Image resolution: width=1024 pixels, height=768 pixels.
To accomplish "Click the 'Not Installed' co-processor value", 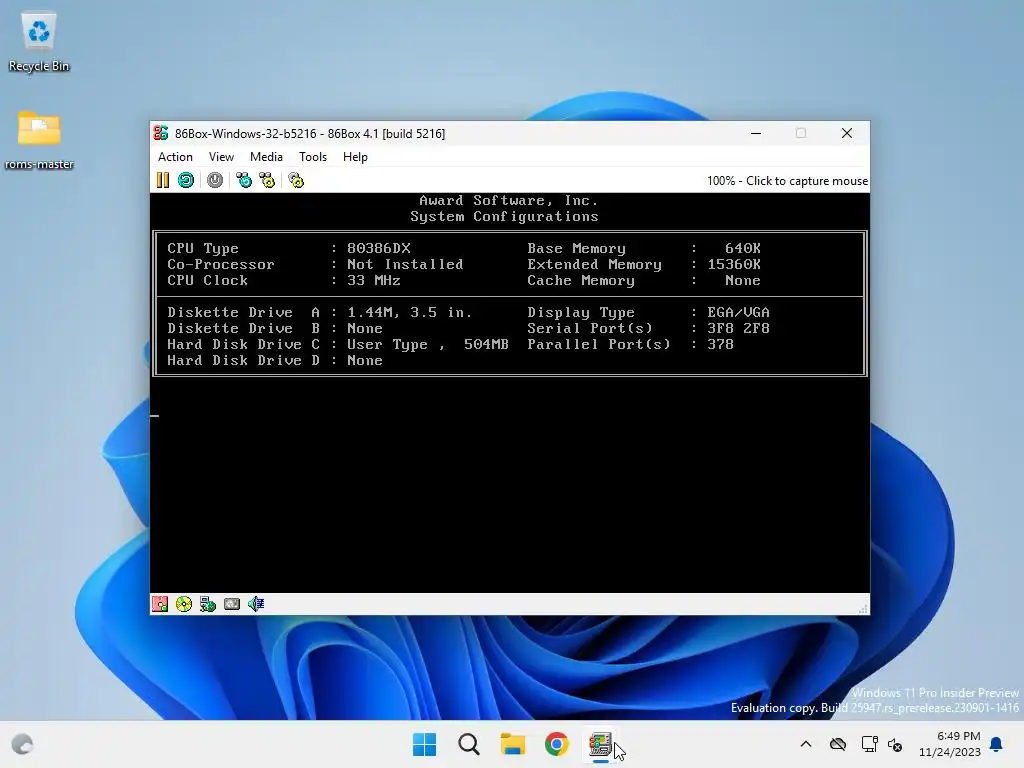I will tap(405, 264).
